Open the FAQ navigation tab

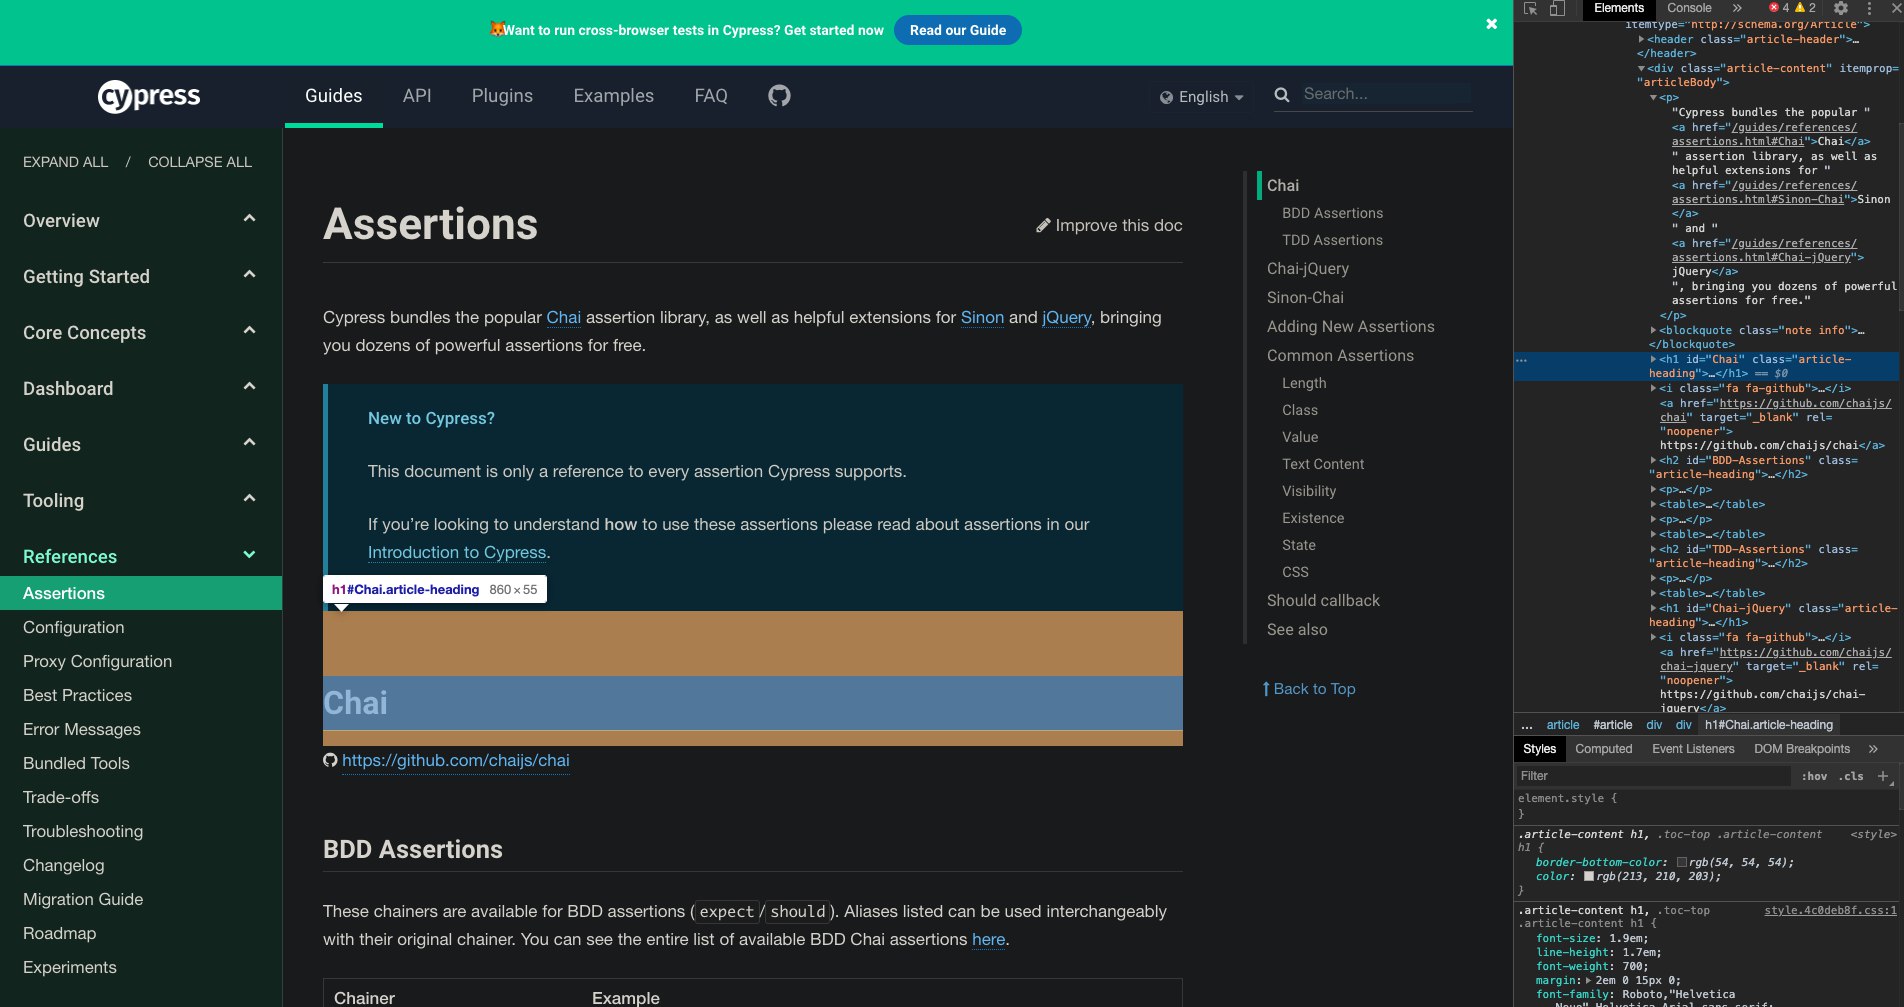click(711, 96)
